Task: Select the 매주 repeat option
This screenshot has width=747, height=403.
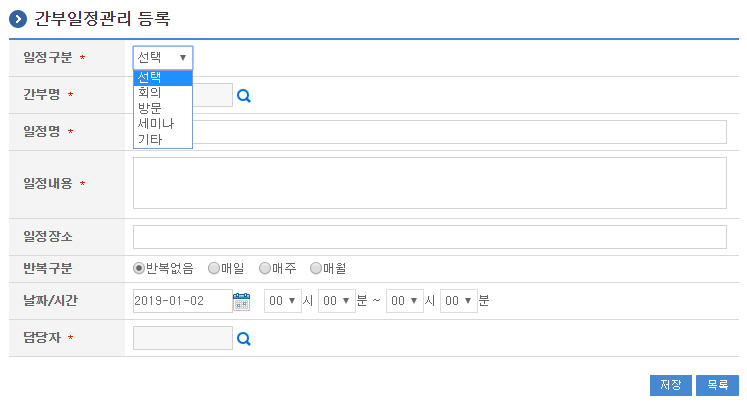Action: 265,268
